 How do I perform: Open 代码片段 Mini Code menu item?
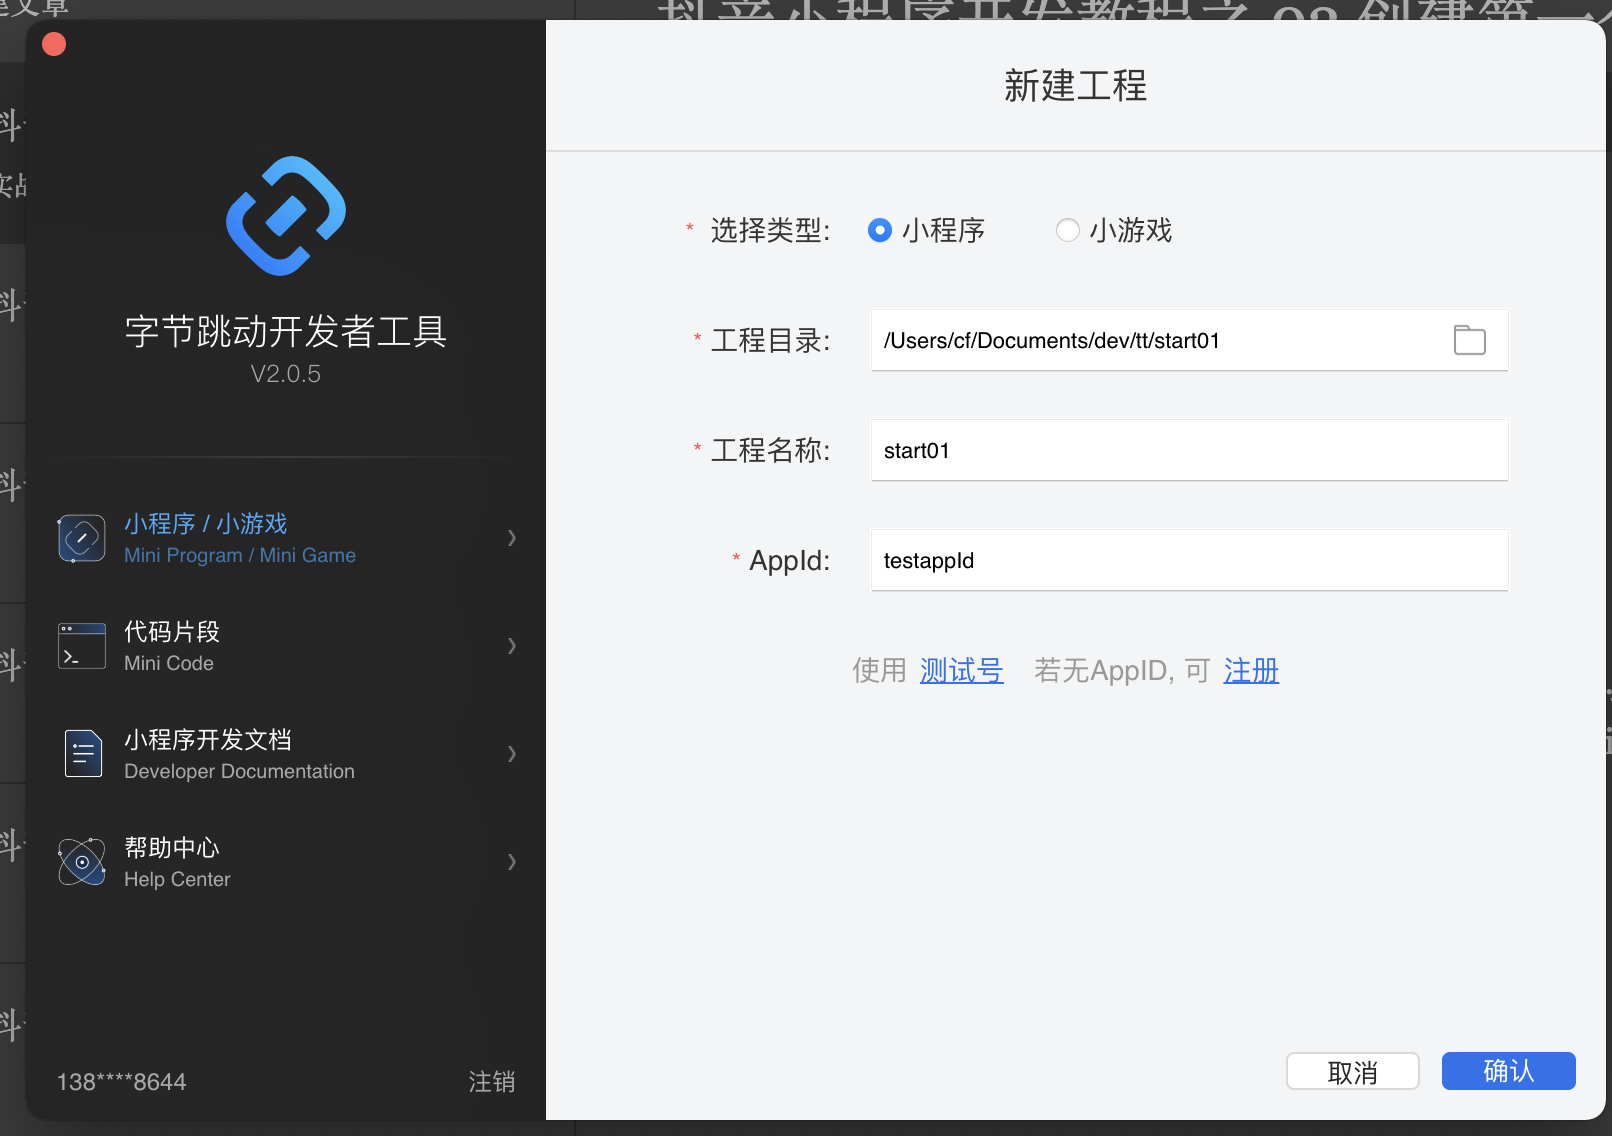286,646
